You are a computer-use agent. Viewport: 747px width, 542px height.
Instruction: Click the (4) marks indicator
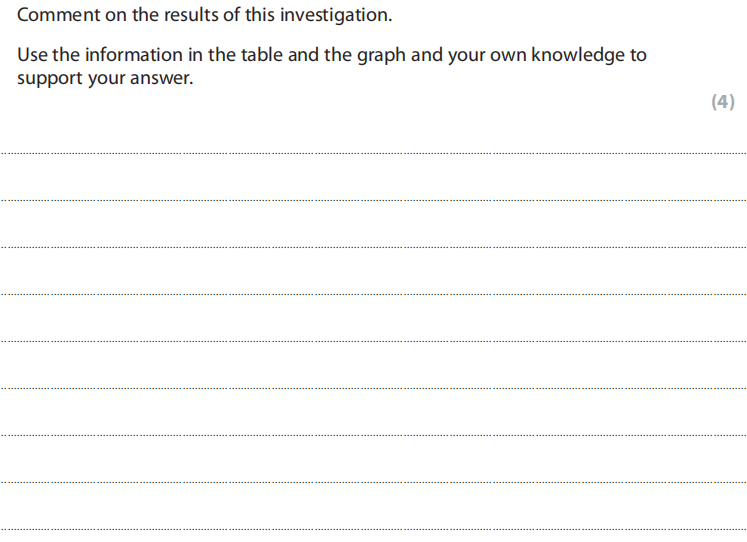coord(723,101)
